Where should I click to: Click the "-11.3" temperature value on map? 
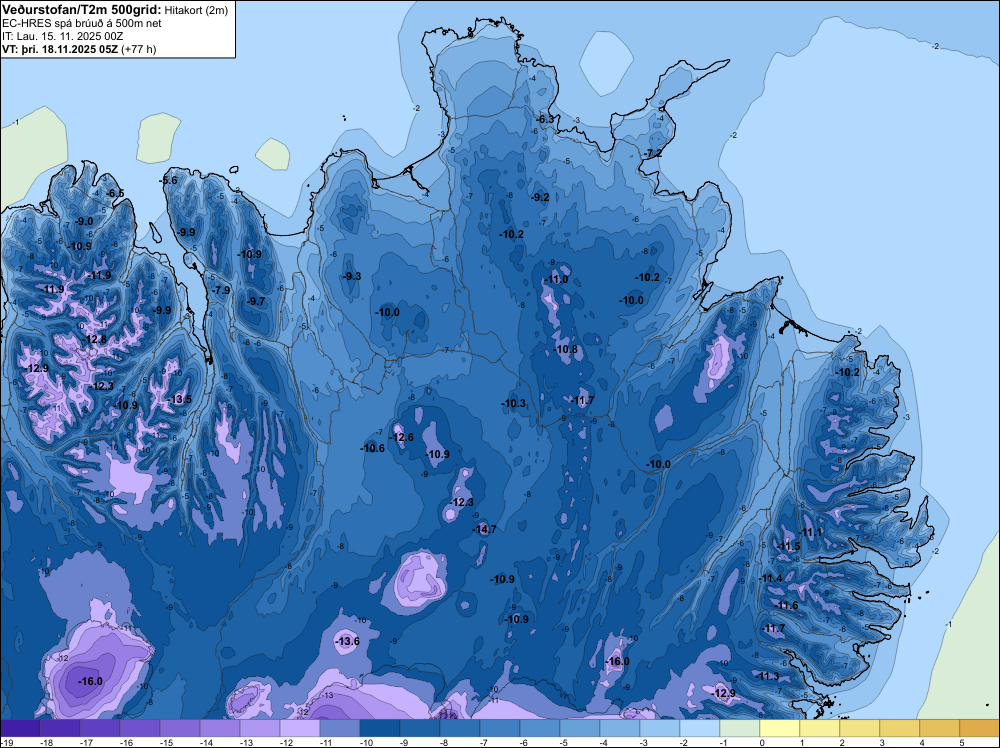coord(768,677)
